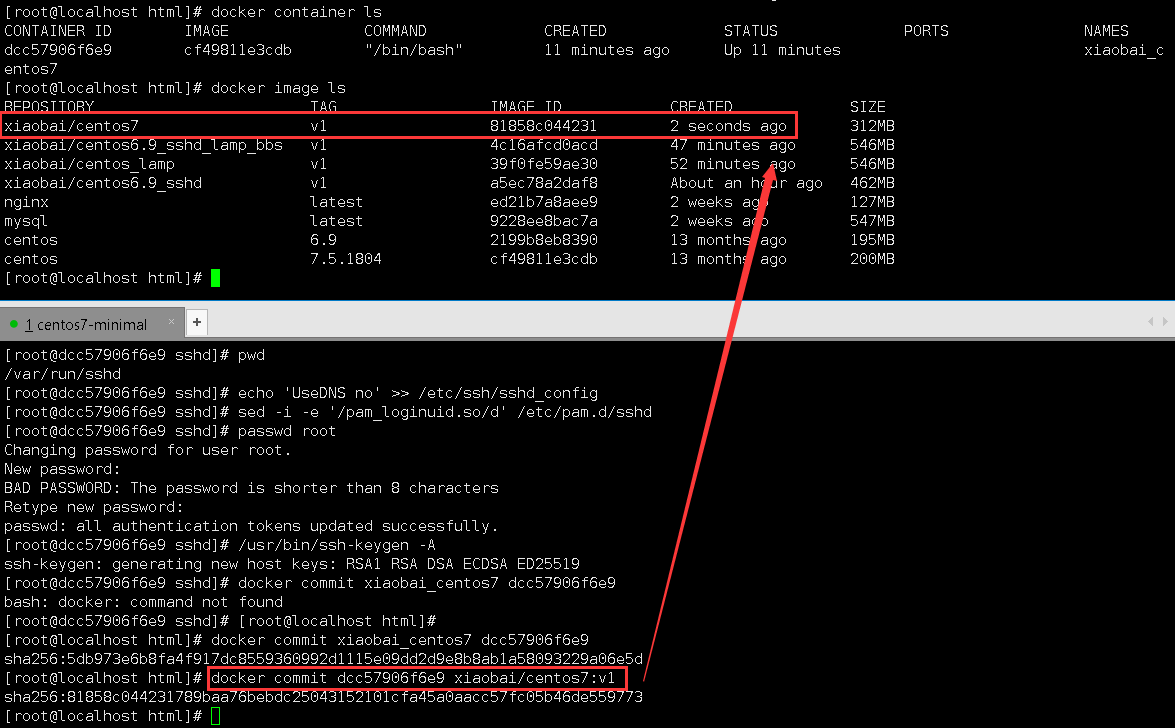
Task: Click the 312MB size value
Action: coord(872,126)
